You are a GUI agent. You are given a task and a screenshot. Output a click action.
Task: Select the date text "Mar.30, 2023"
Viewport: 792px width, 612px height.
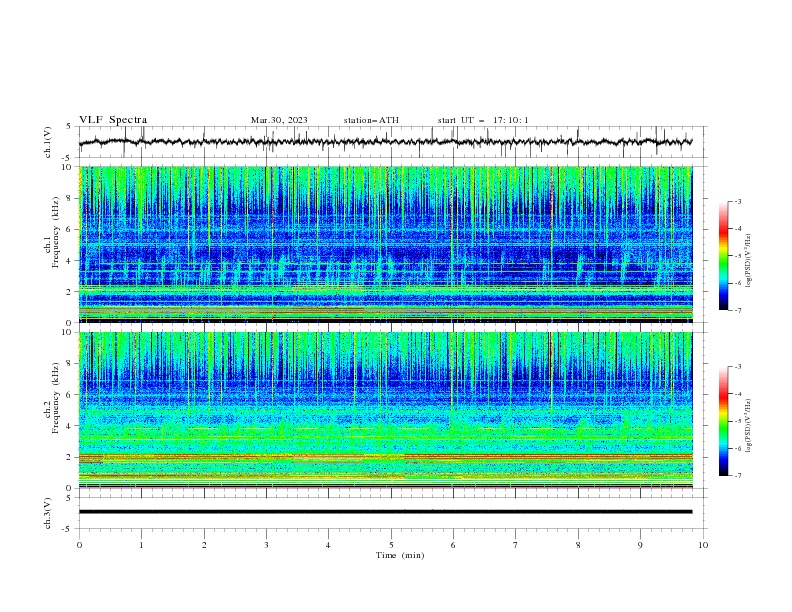coord(279,120)
